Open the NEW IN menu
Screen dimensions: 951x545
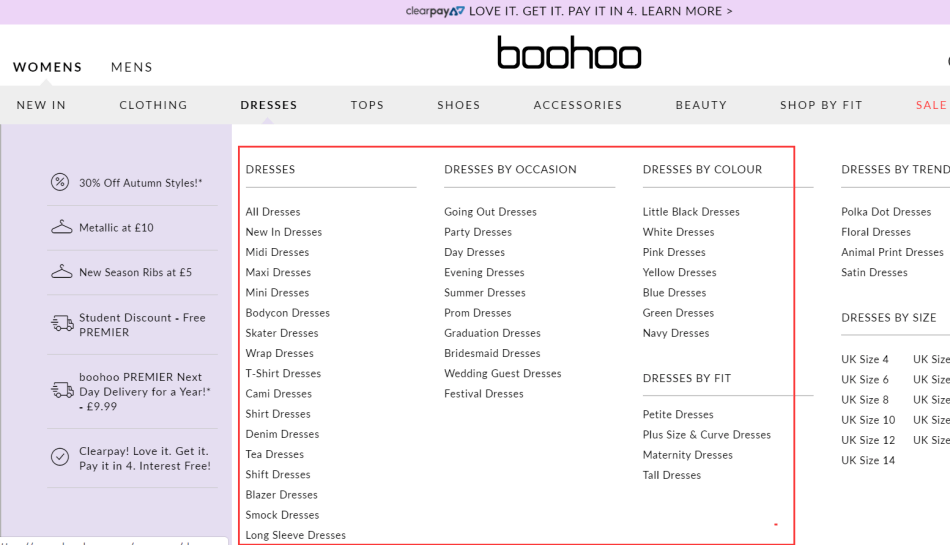click(x=41, y=105)
